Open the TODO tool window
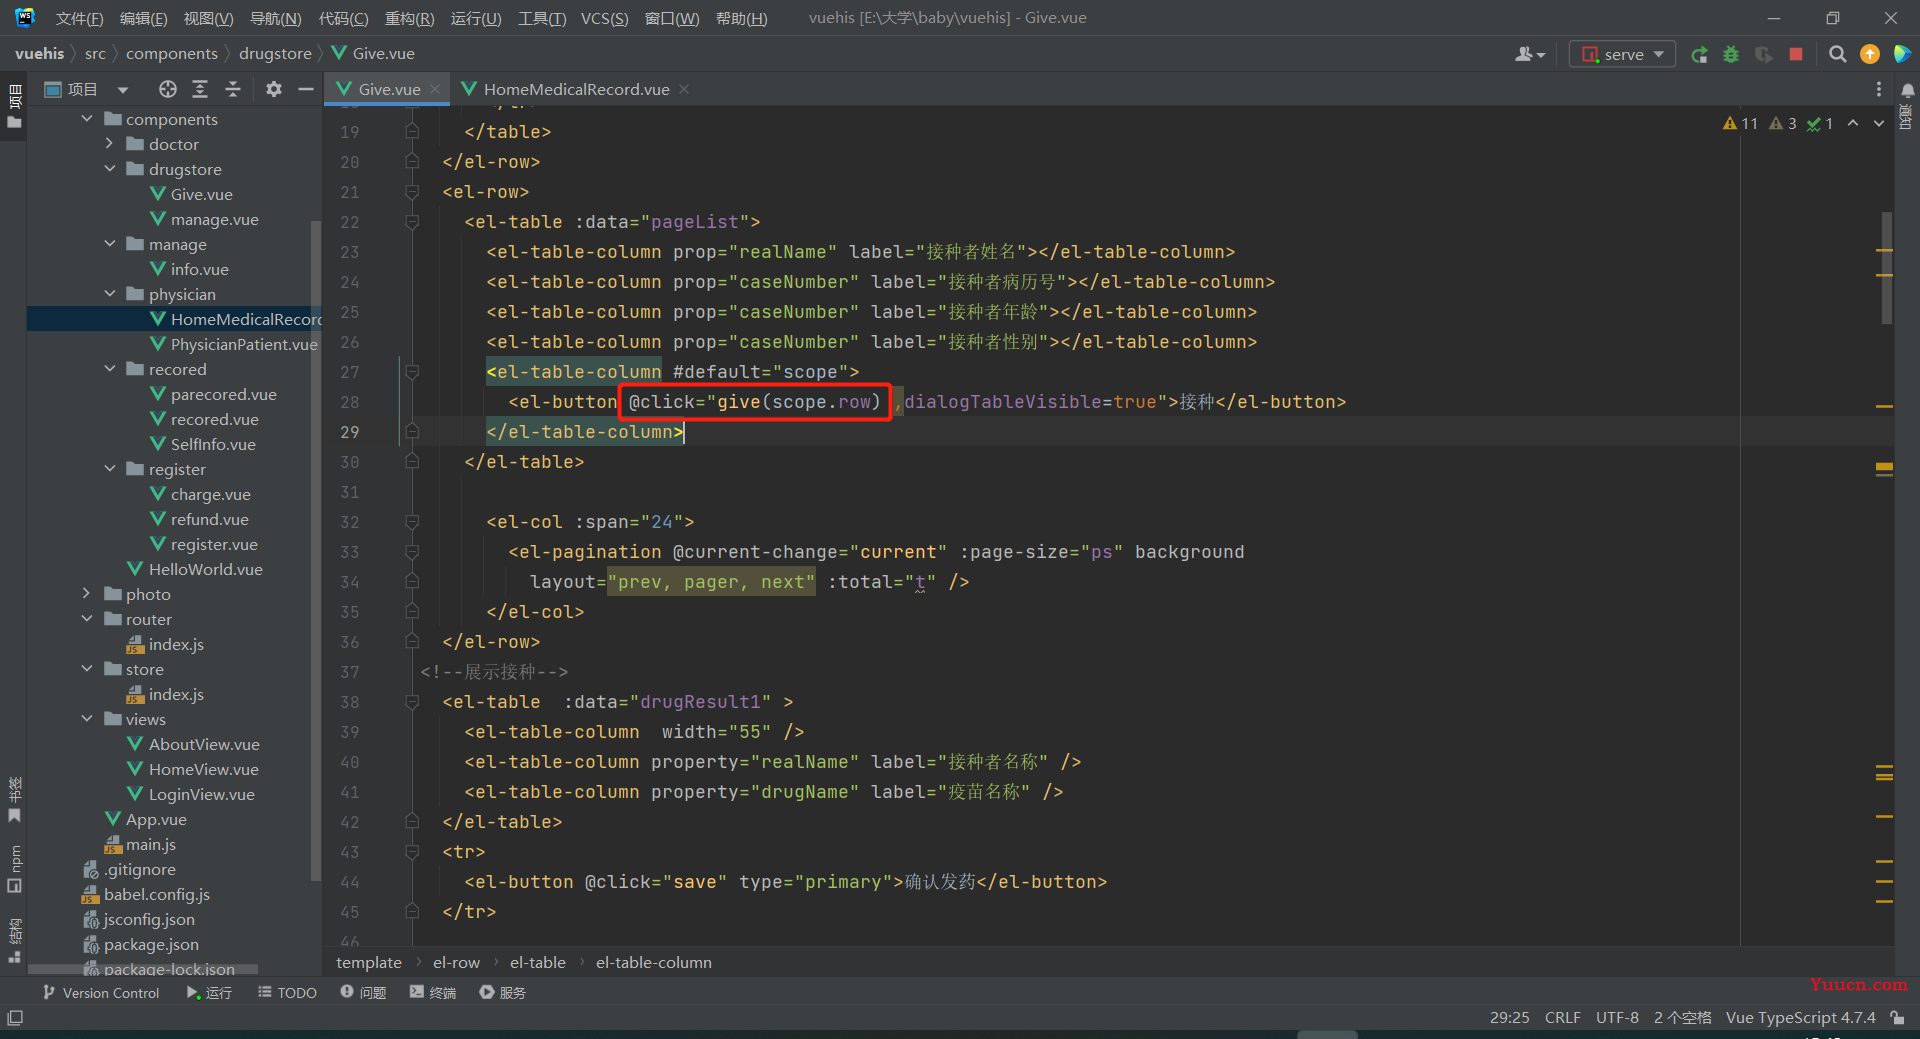This screenshot has width=1920, height=1039. coord(287,993)
